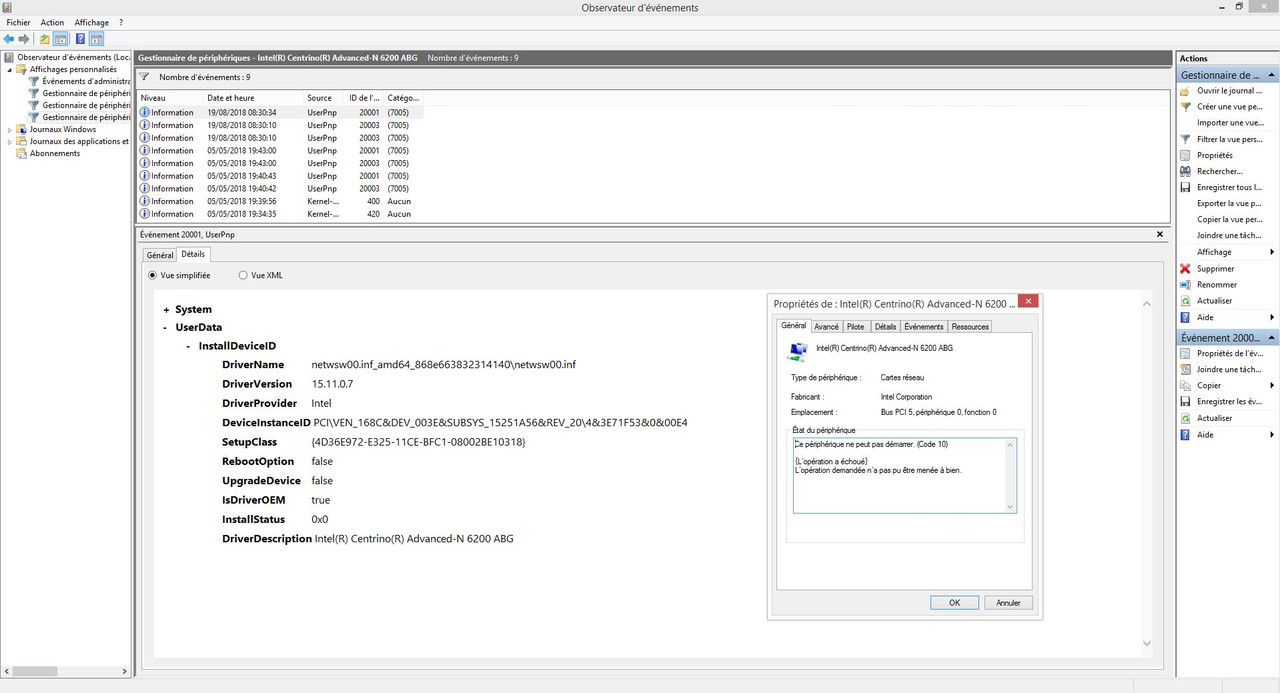Sort by the Niveau column header
This screenshot has height=693, width=1280.
coord(171,98)
